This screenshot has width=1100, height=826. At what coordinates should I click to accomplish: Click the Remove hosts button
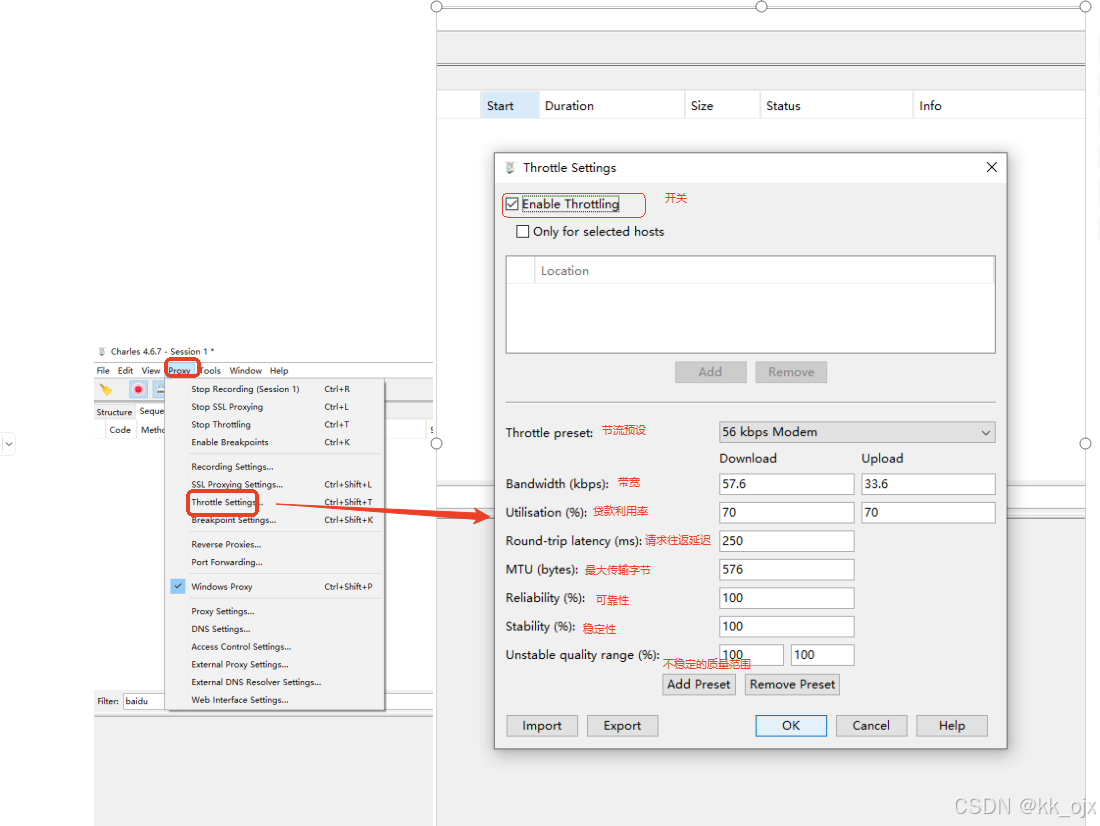[x=791, y=372]
